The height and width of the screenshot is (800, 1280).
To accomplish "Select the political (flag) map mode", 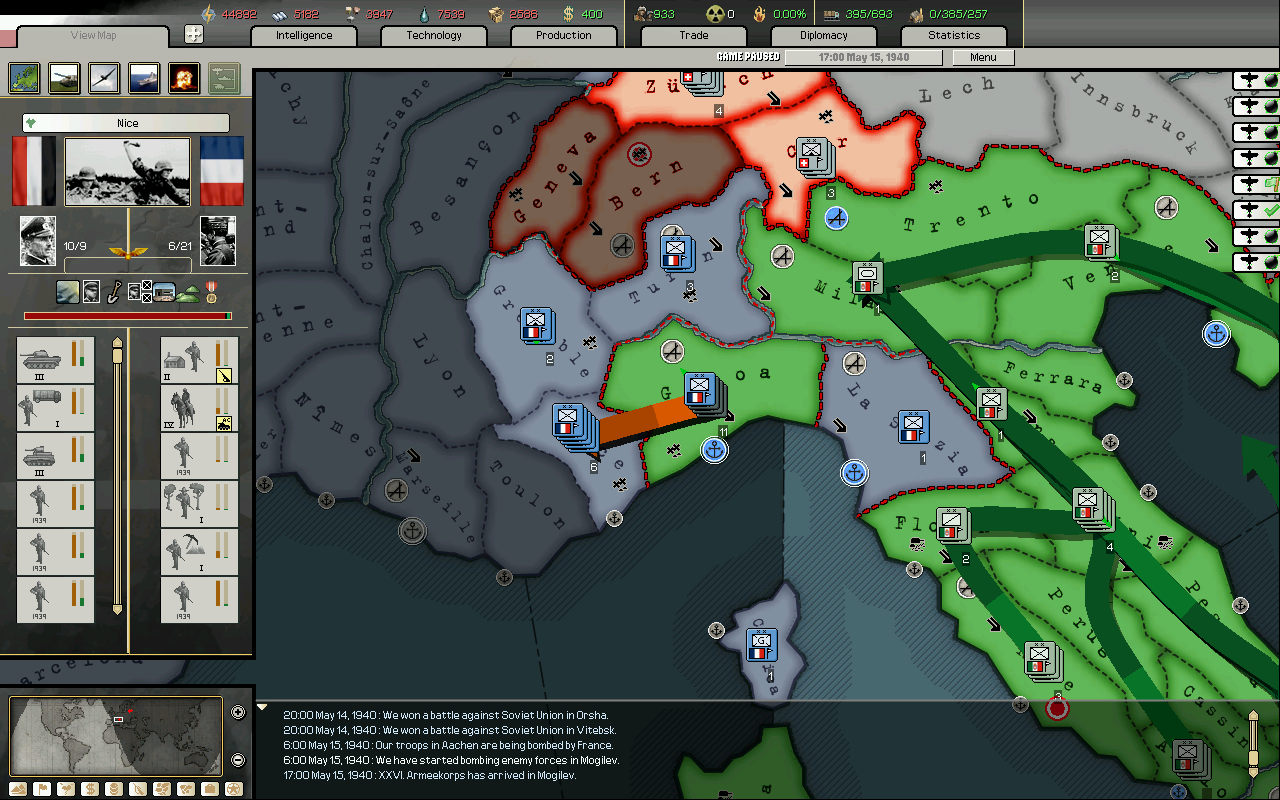I will tap(42, 788).
